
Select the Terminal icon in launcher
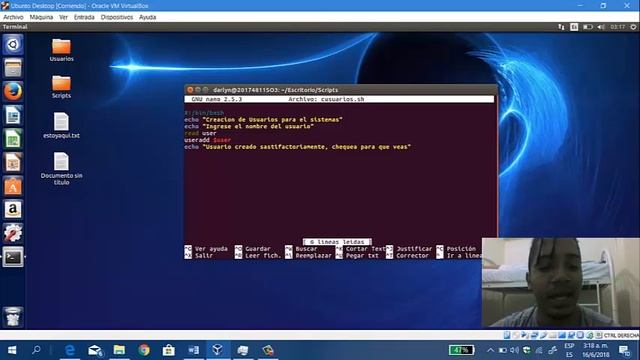(13, 257)
